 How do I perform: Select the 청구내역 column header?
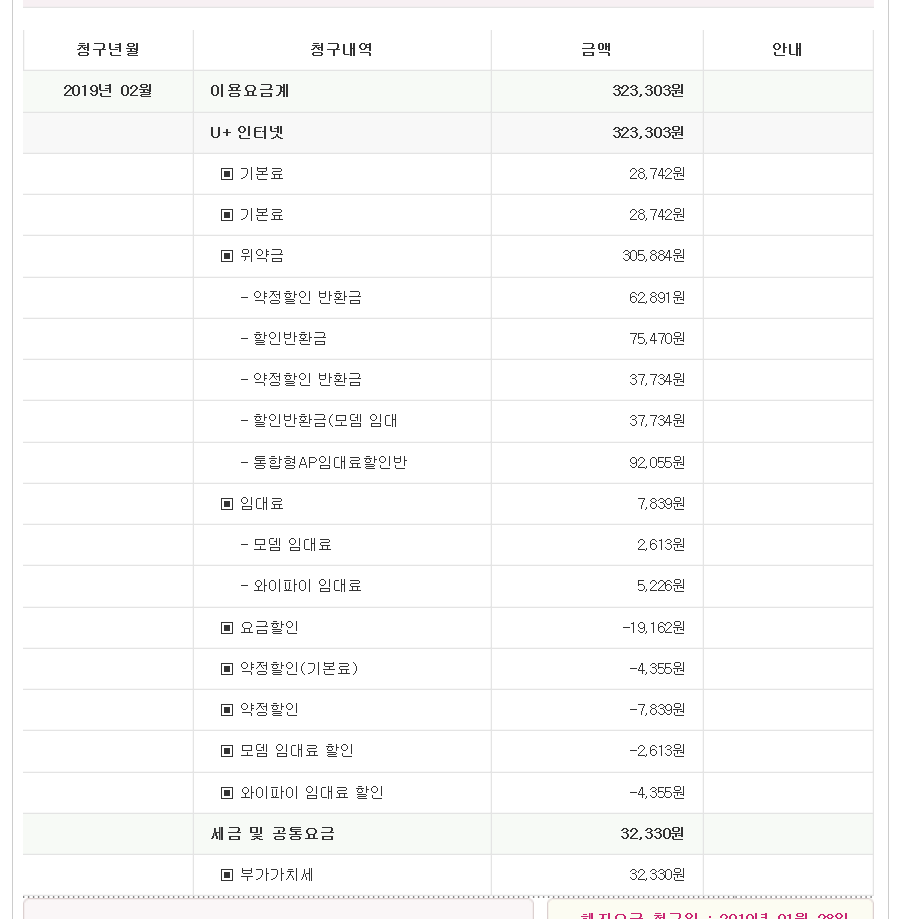342,50
